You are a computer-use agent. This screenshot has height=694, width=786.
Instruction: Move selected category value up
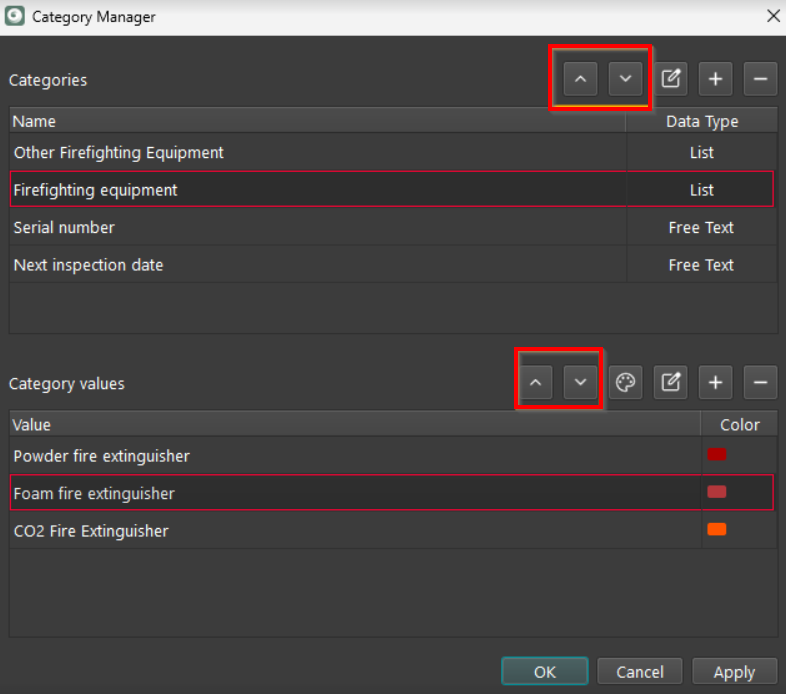536,382
